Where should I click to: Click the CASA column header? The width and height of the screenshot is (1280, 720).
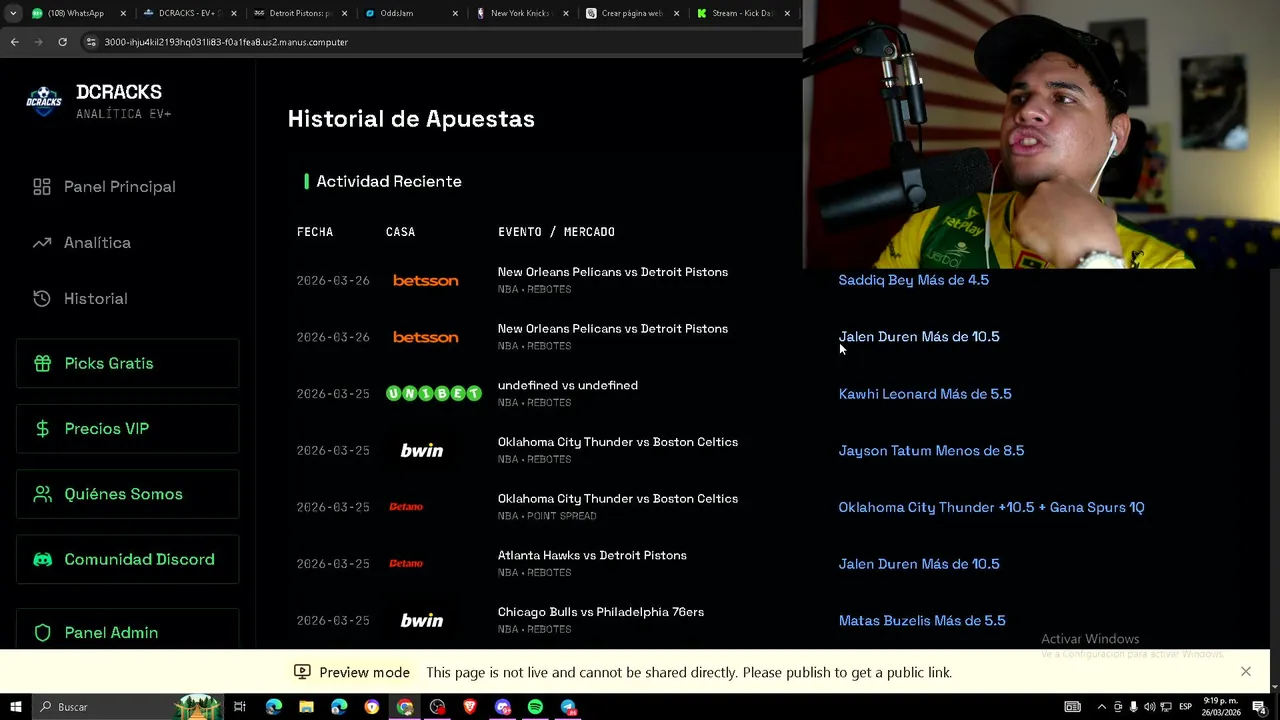400,232
